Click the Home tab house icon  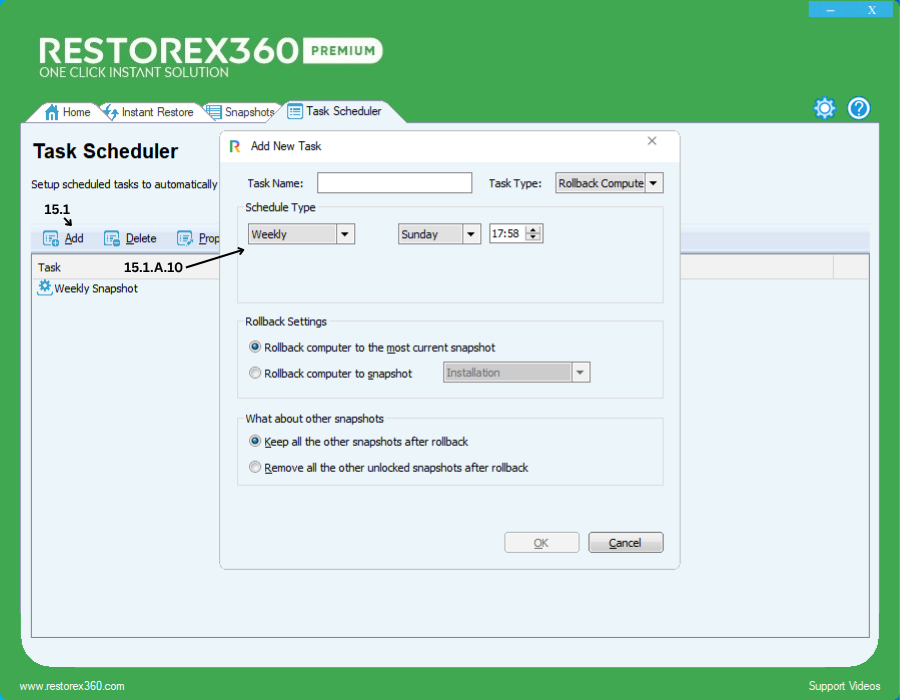(x=52, y=112)
